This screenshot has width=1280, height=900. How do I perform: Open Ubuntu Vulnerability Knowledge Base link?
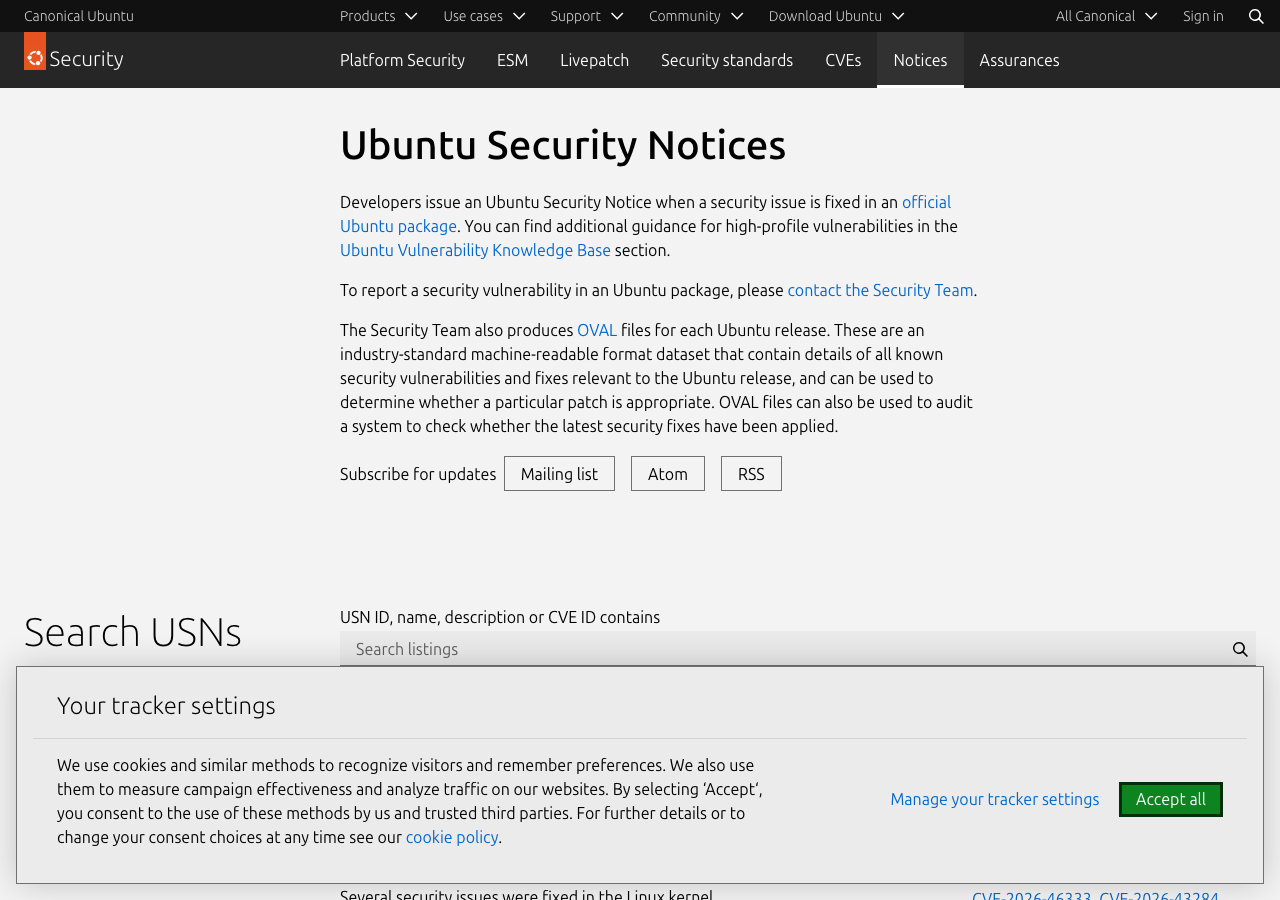point(475,250)
